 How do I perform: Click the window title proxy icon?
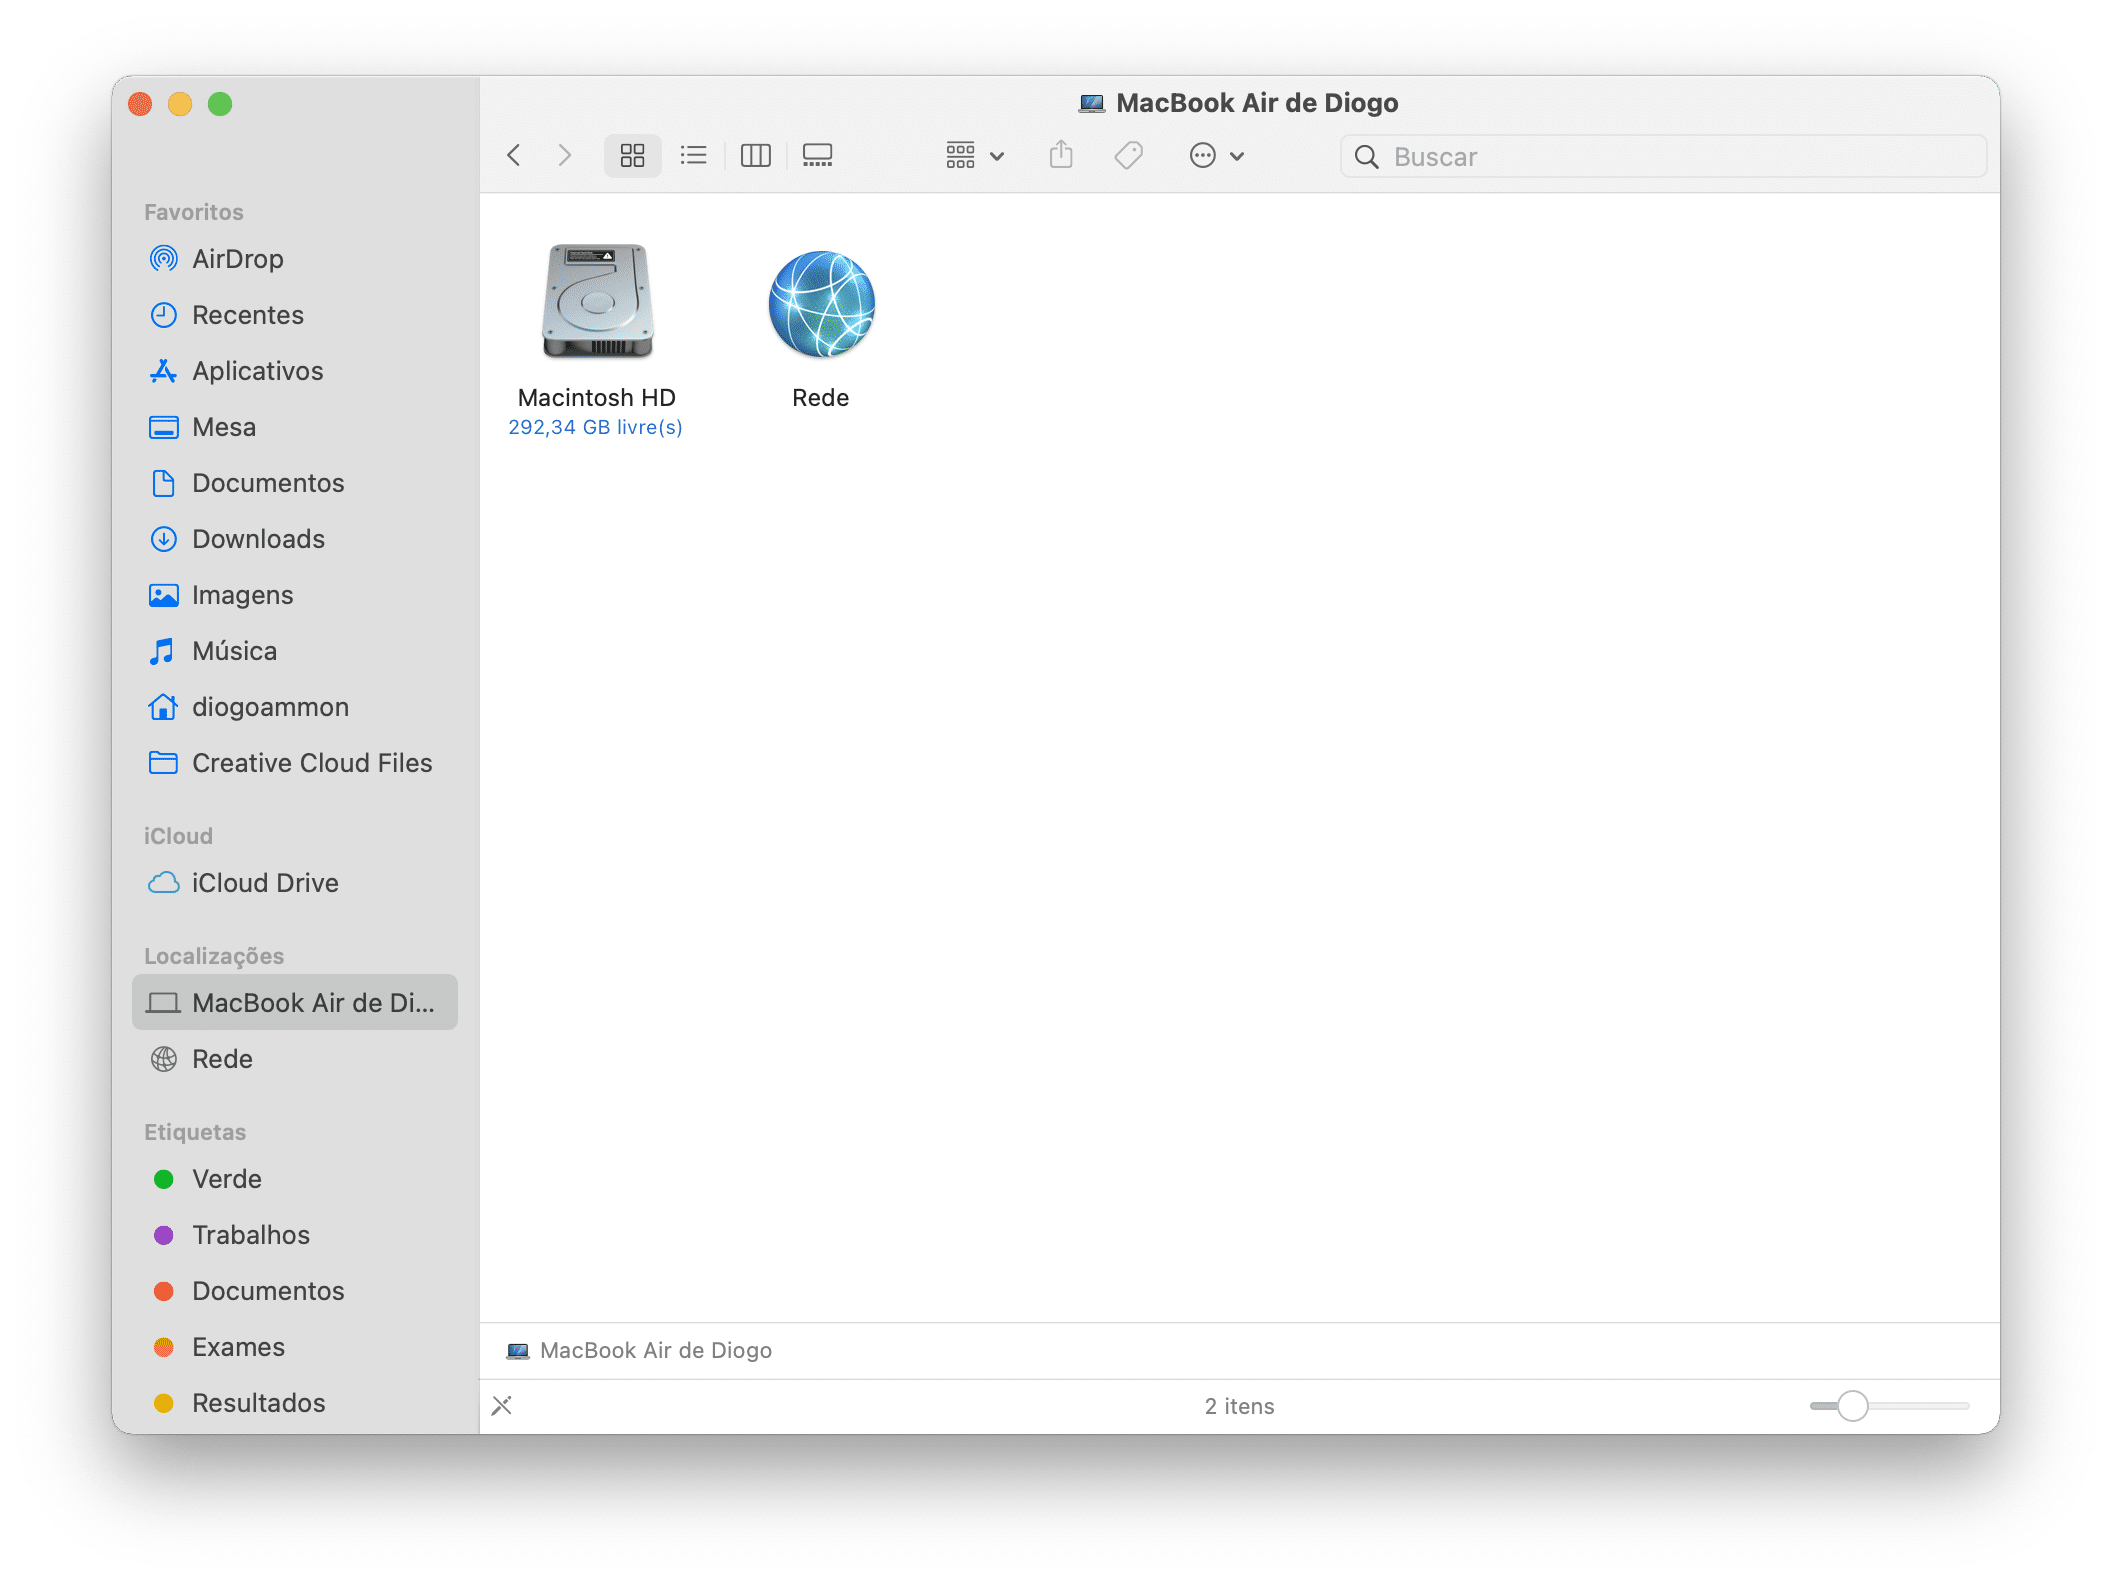tap(1092, 103)
